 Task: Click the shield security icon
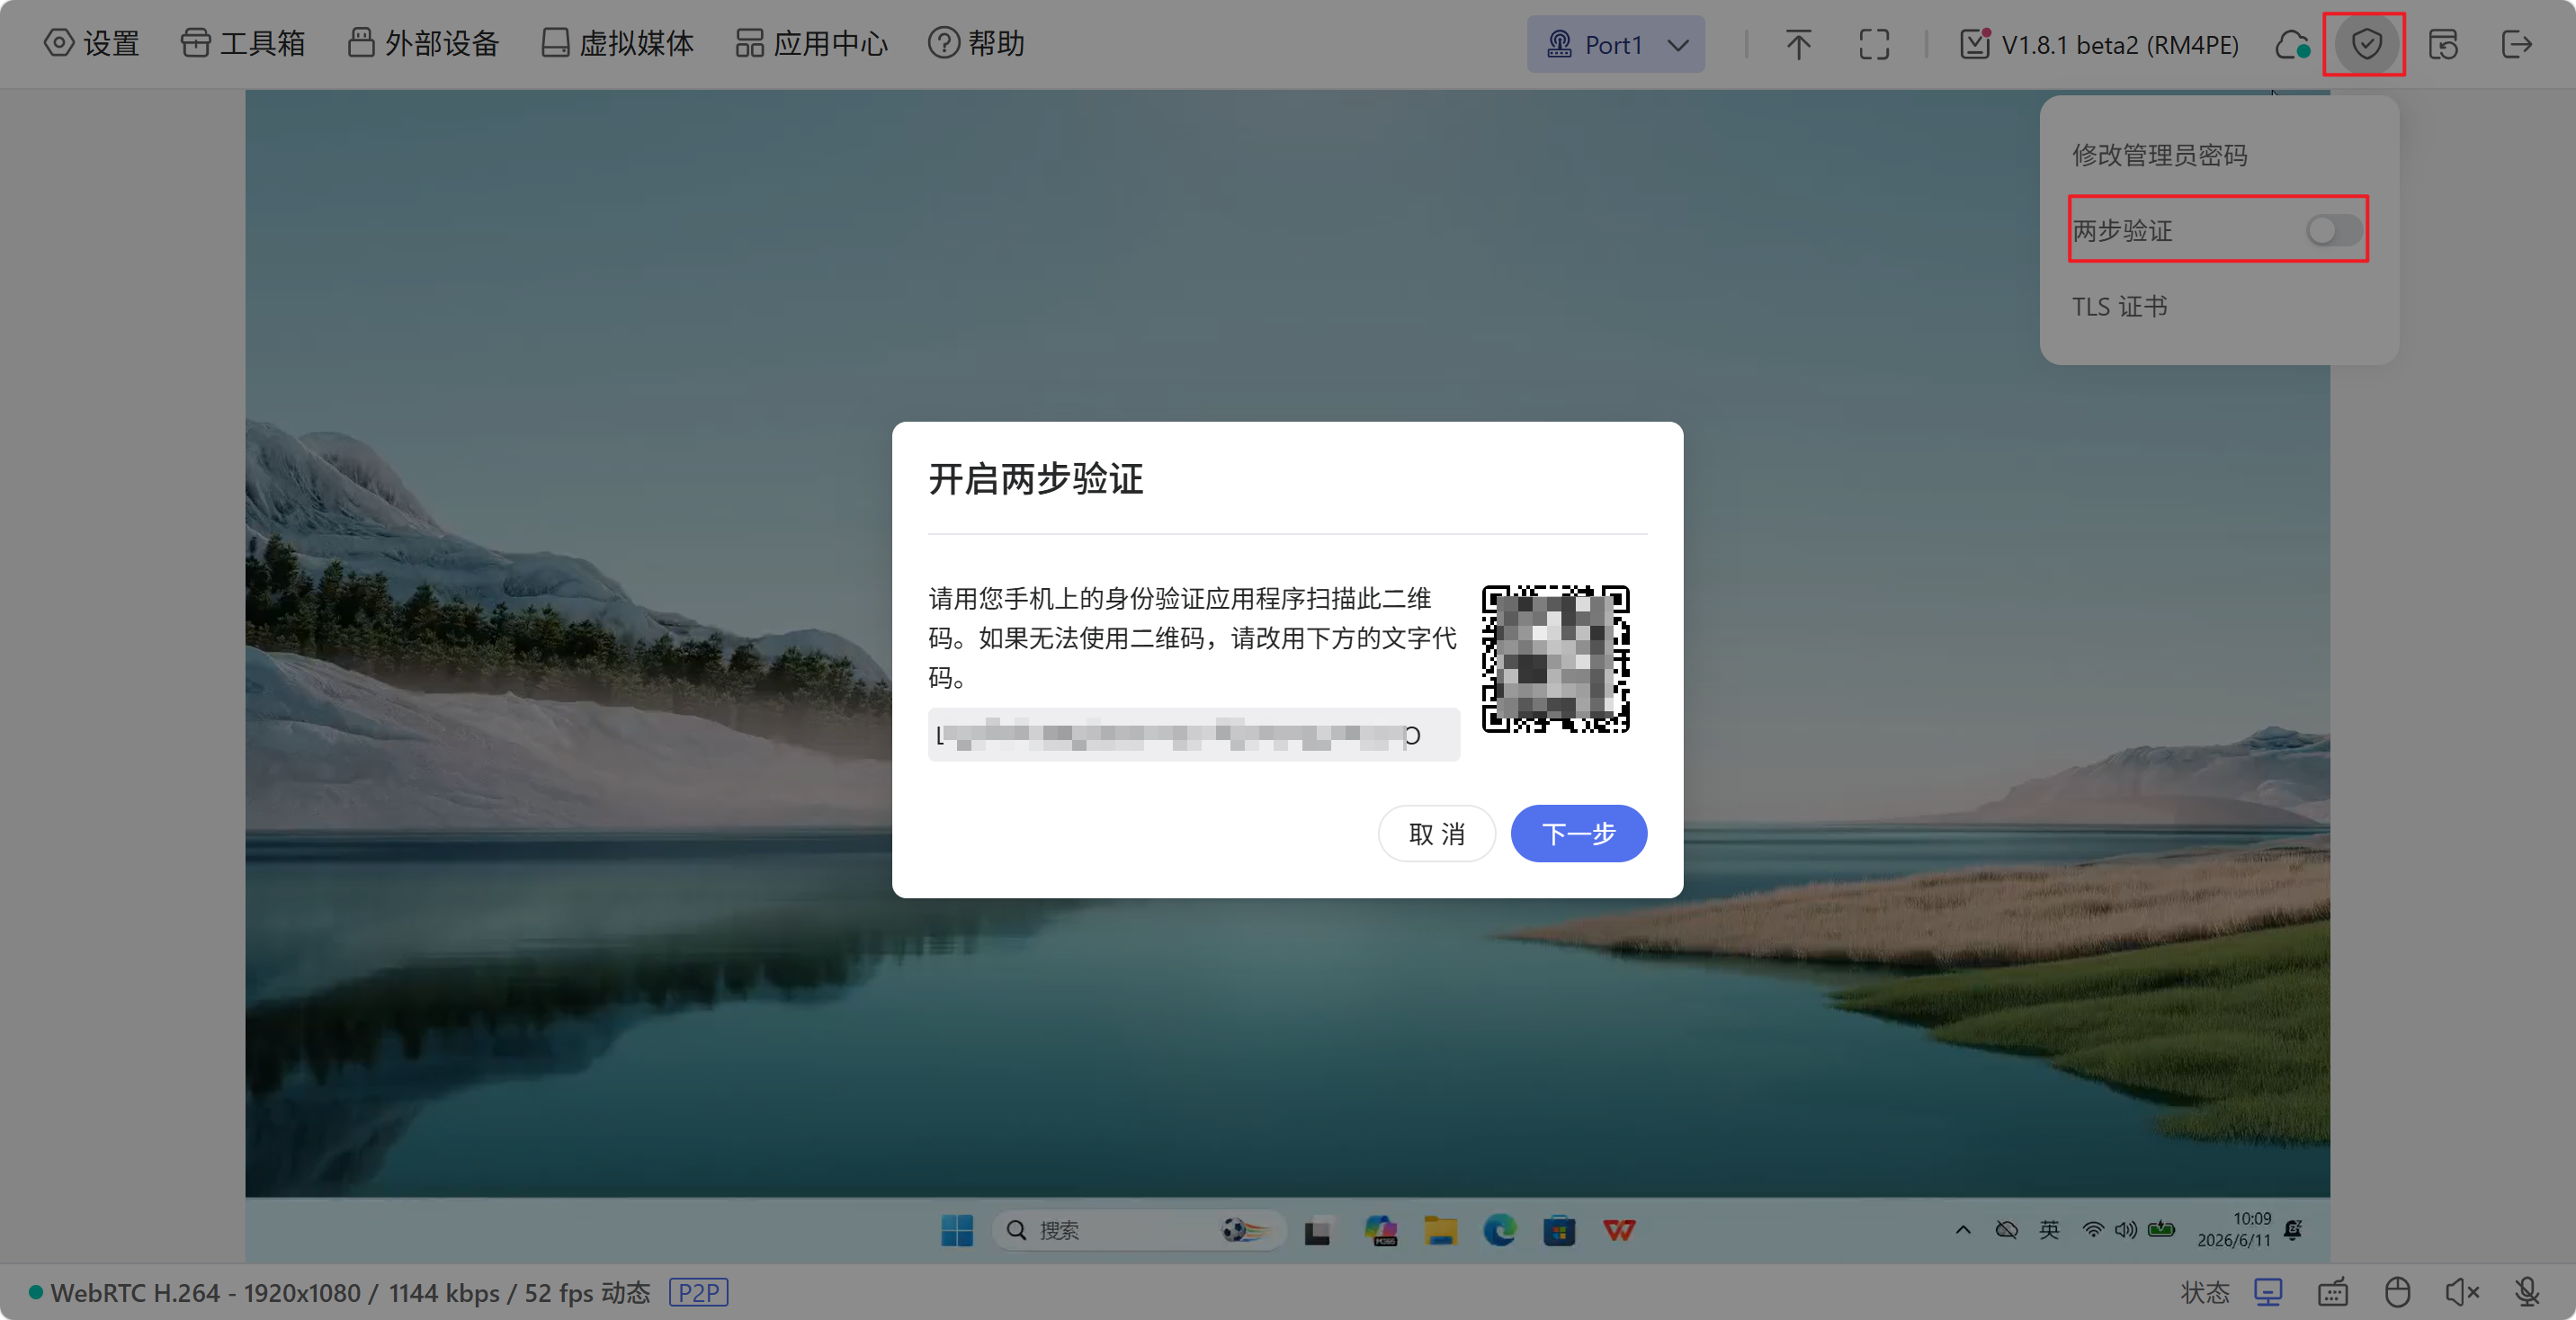click(x=2366, y=44)
